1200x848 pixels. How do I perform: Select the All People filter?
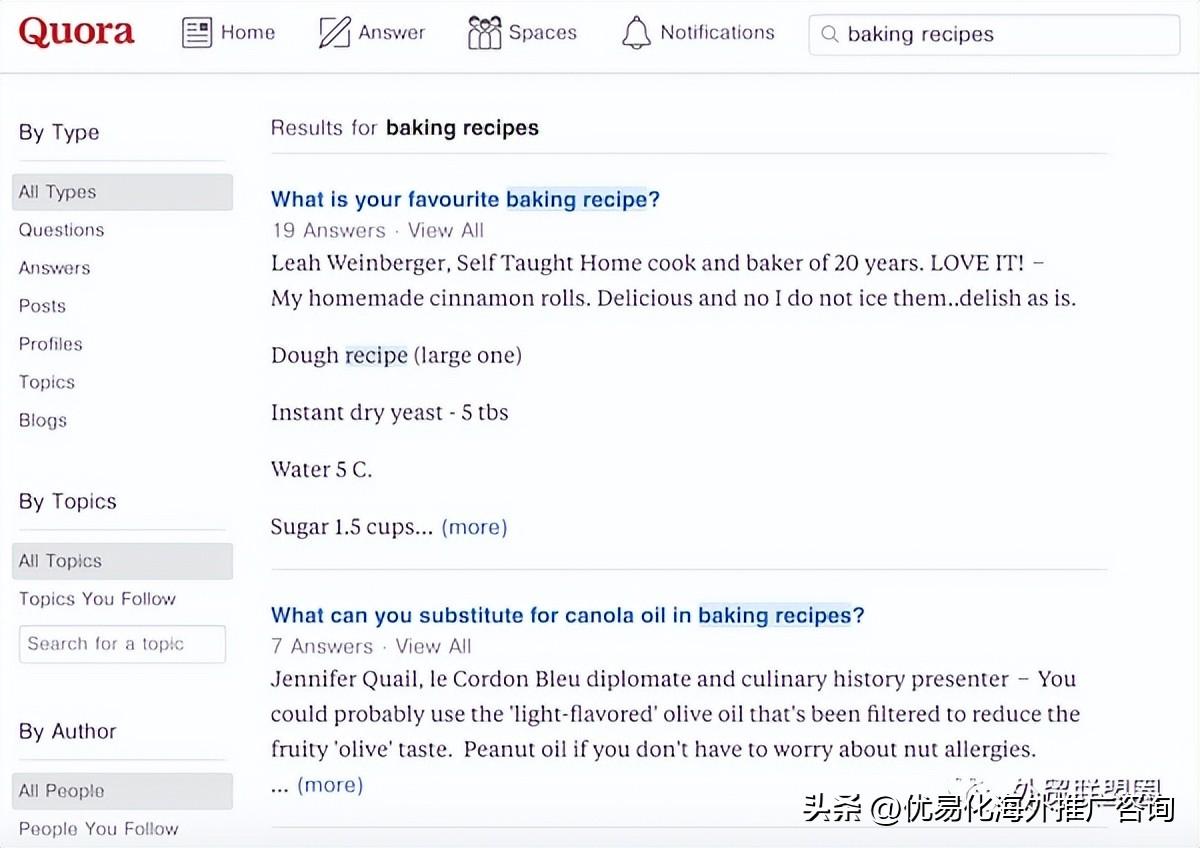point(122,791)
